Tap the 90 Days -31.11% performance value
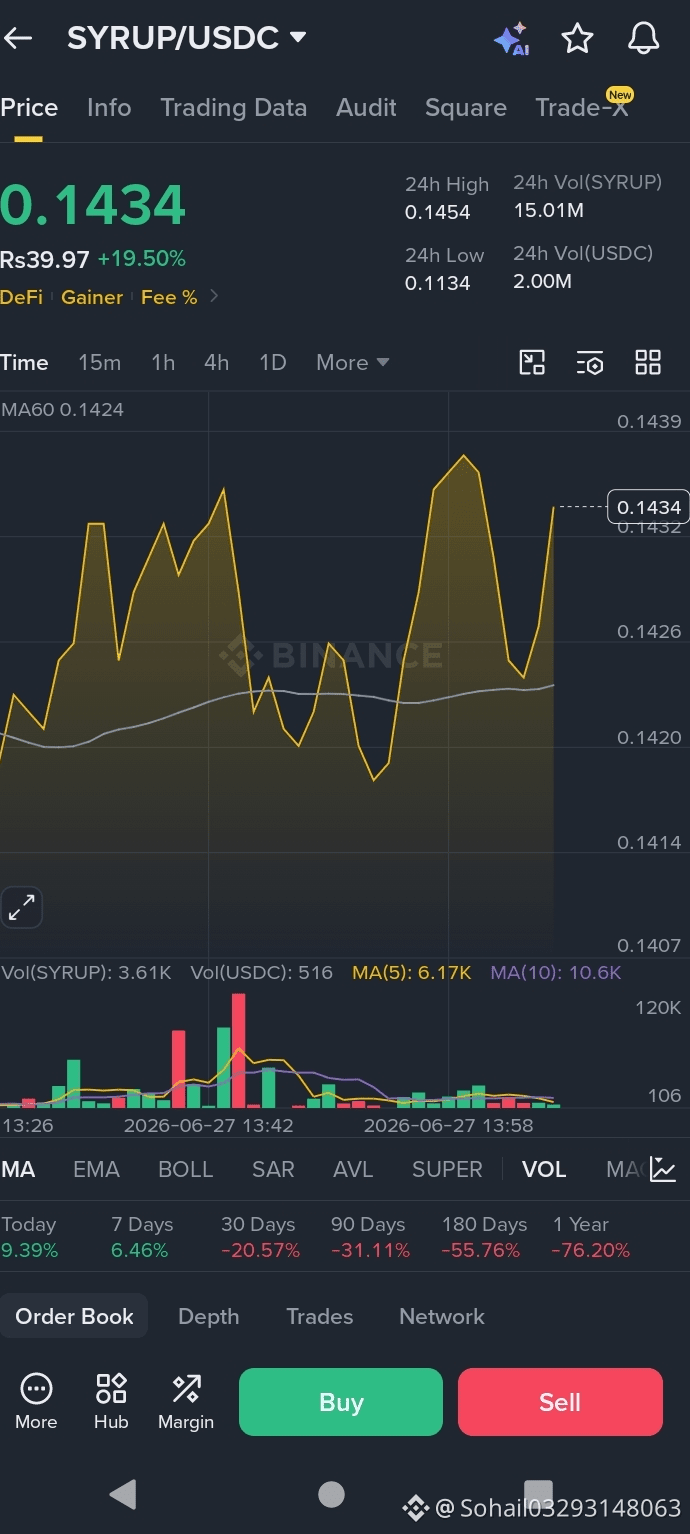 coord(371,1250)
